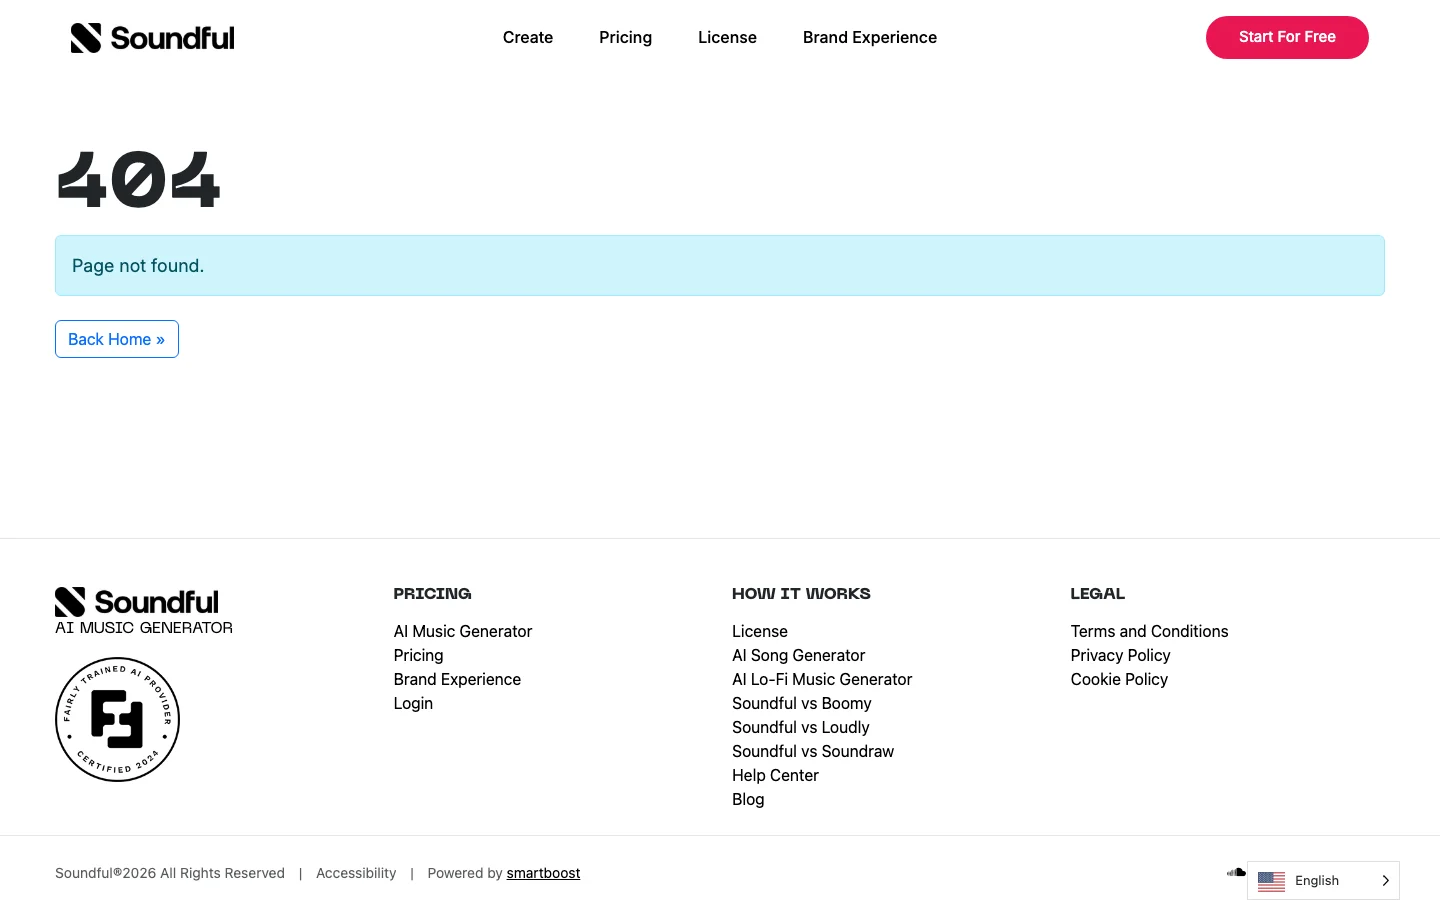This screenshot has height=900, width=1440.
Task: Click the Start For Free button
Action: (x=1287, y=37)
